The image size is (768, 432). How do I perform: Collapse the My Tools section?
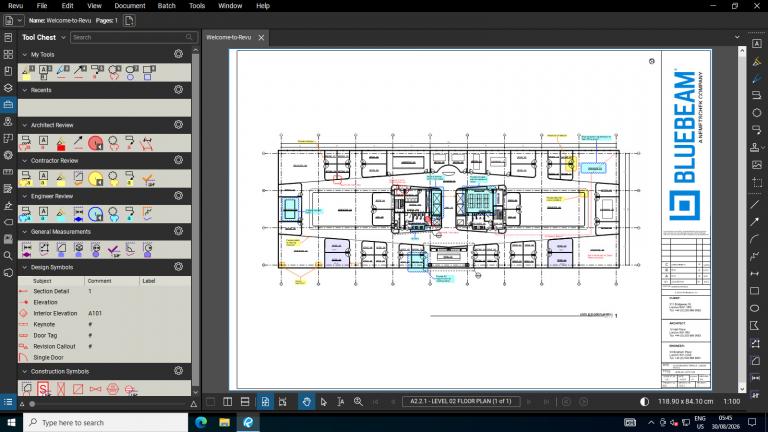pos(25,54)
